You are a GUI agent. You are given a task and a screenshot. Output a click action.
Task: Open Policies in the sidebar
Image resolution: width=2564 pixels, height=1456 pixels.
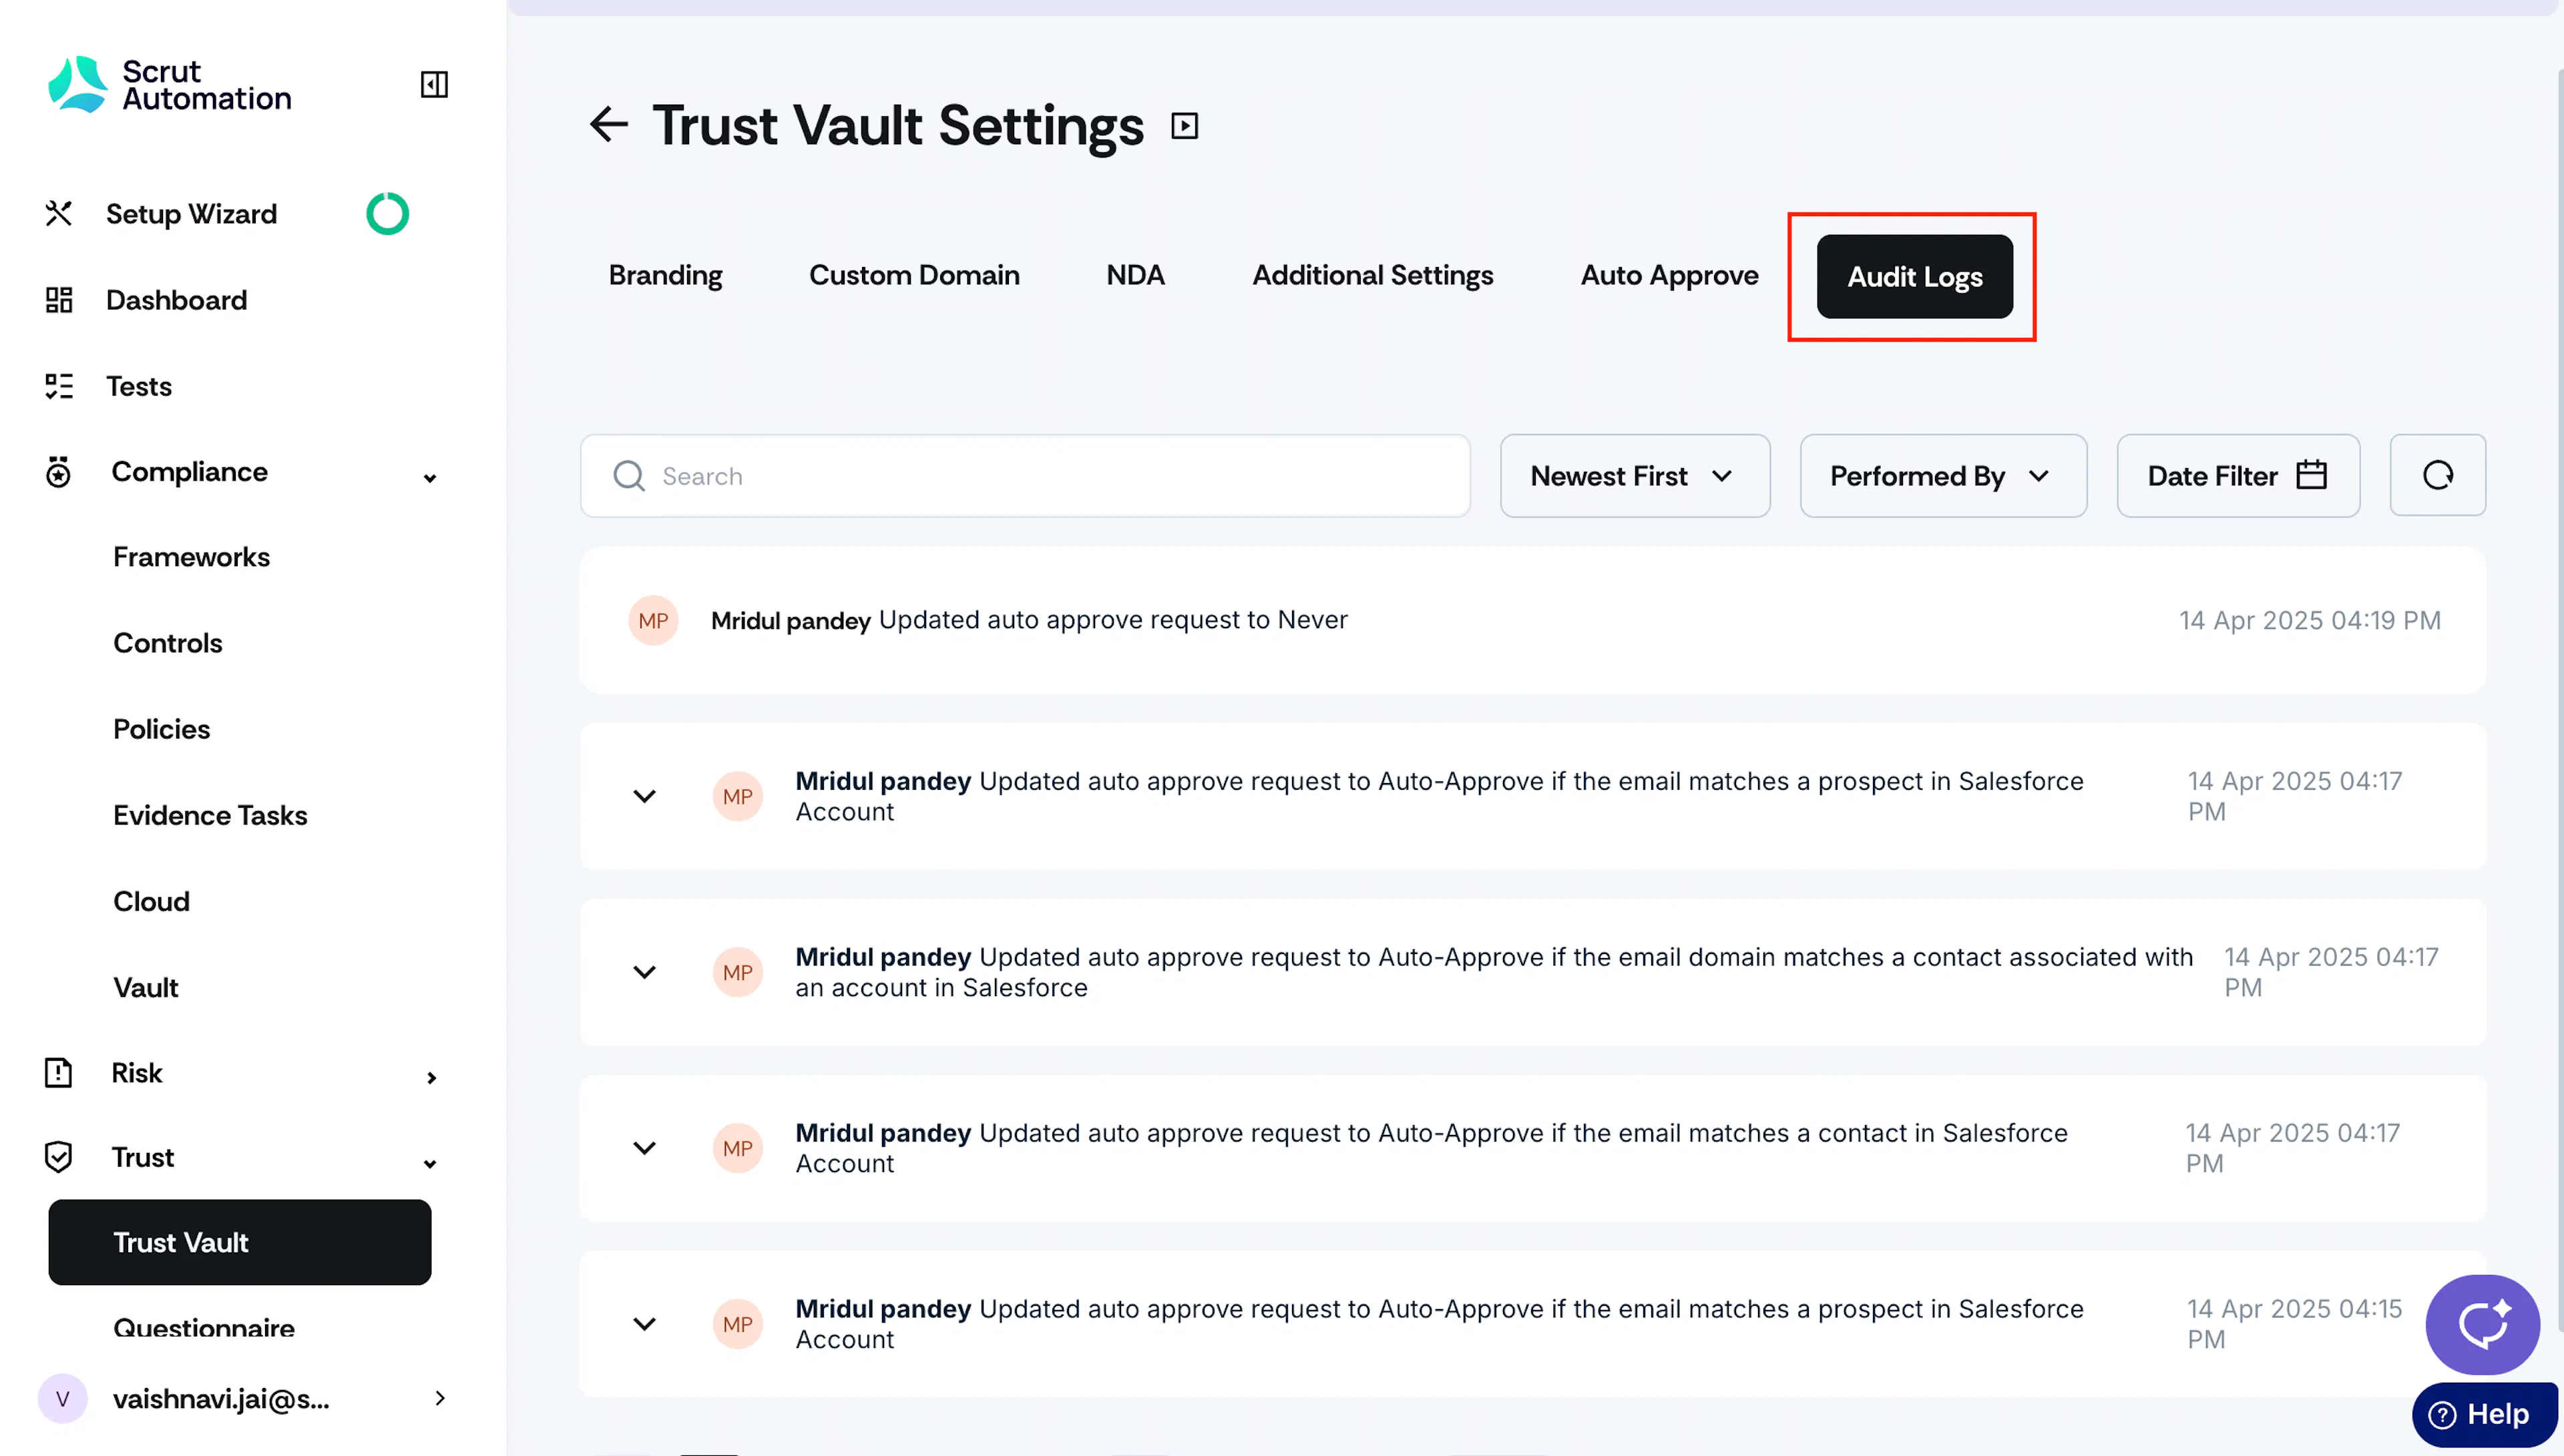coord(161,729)
